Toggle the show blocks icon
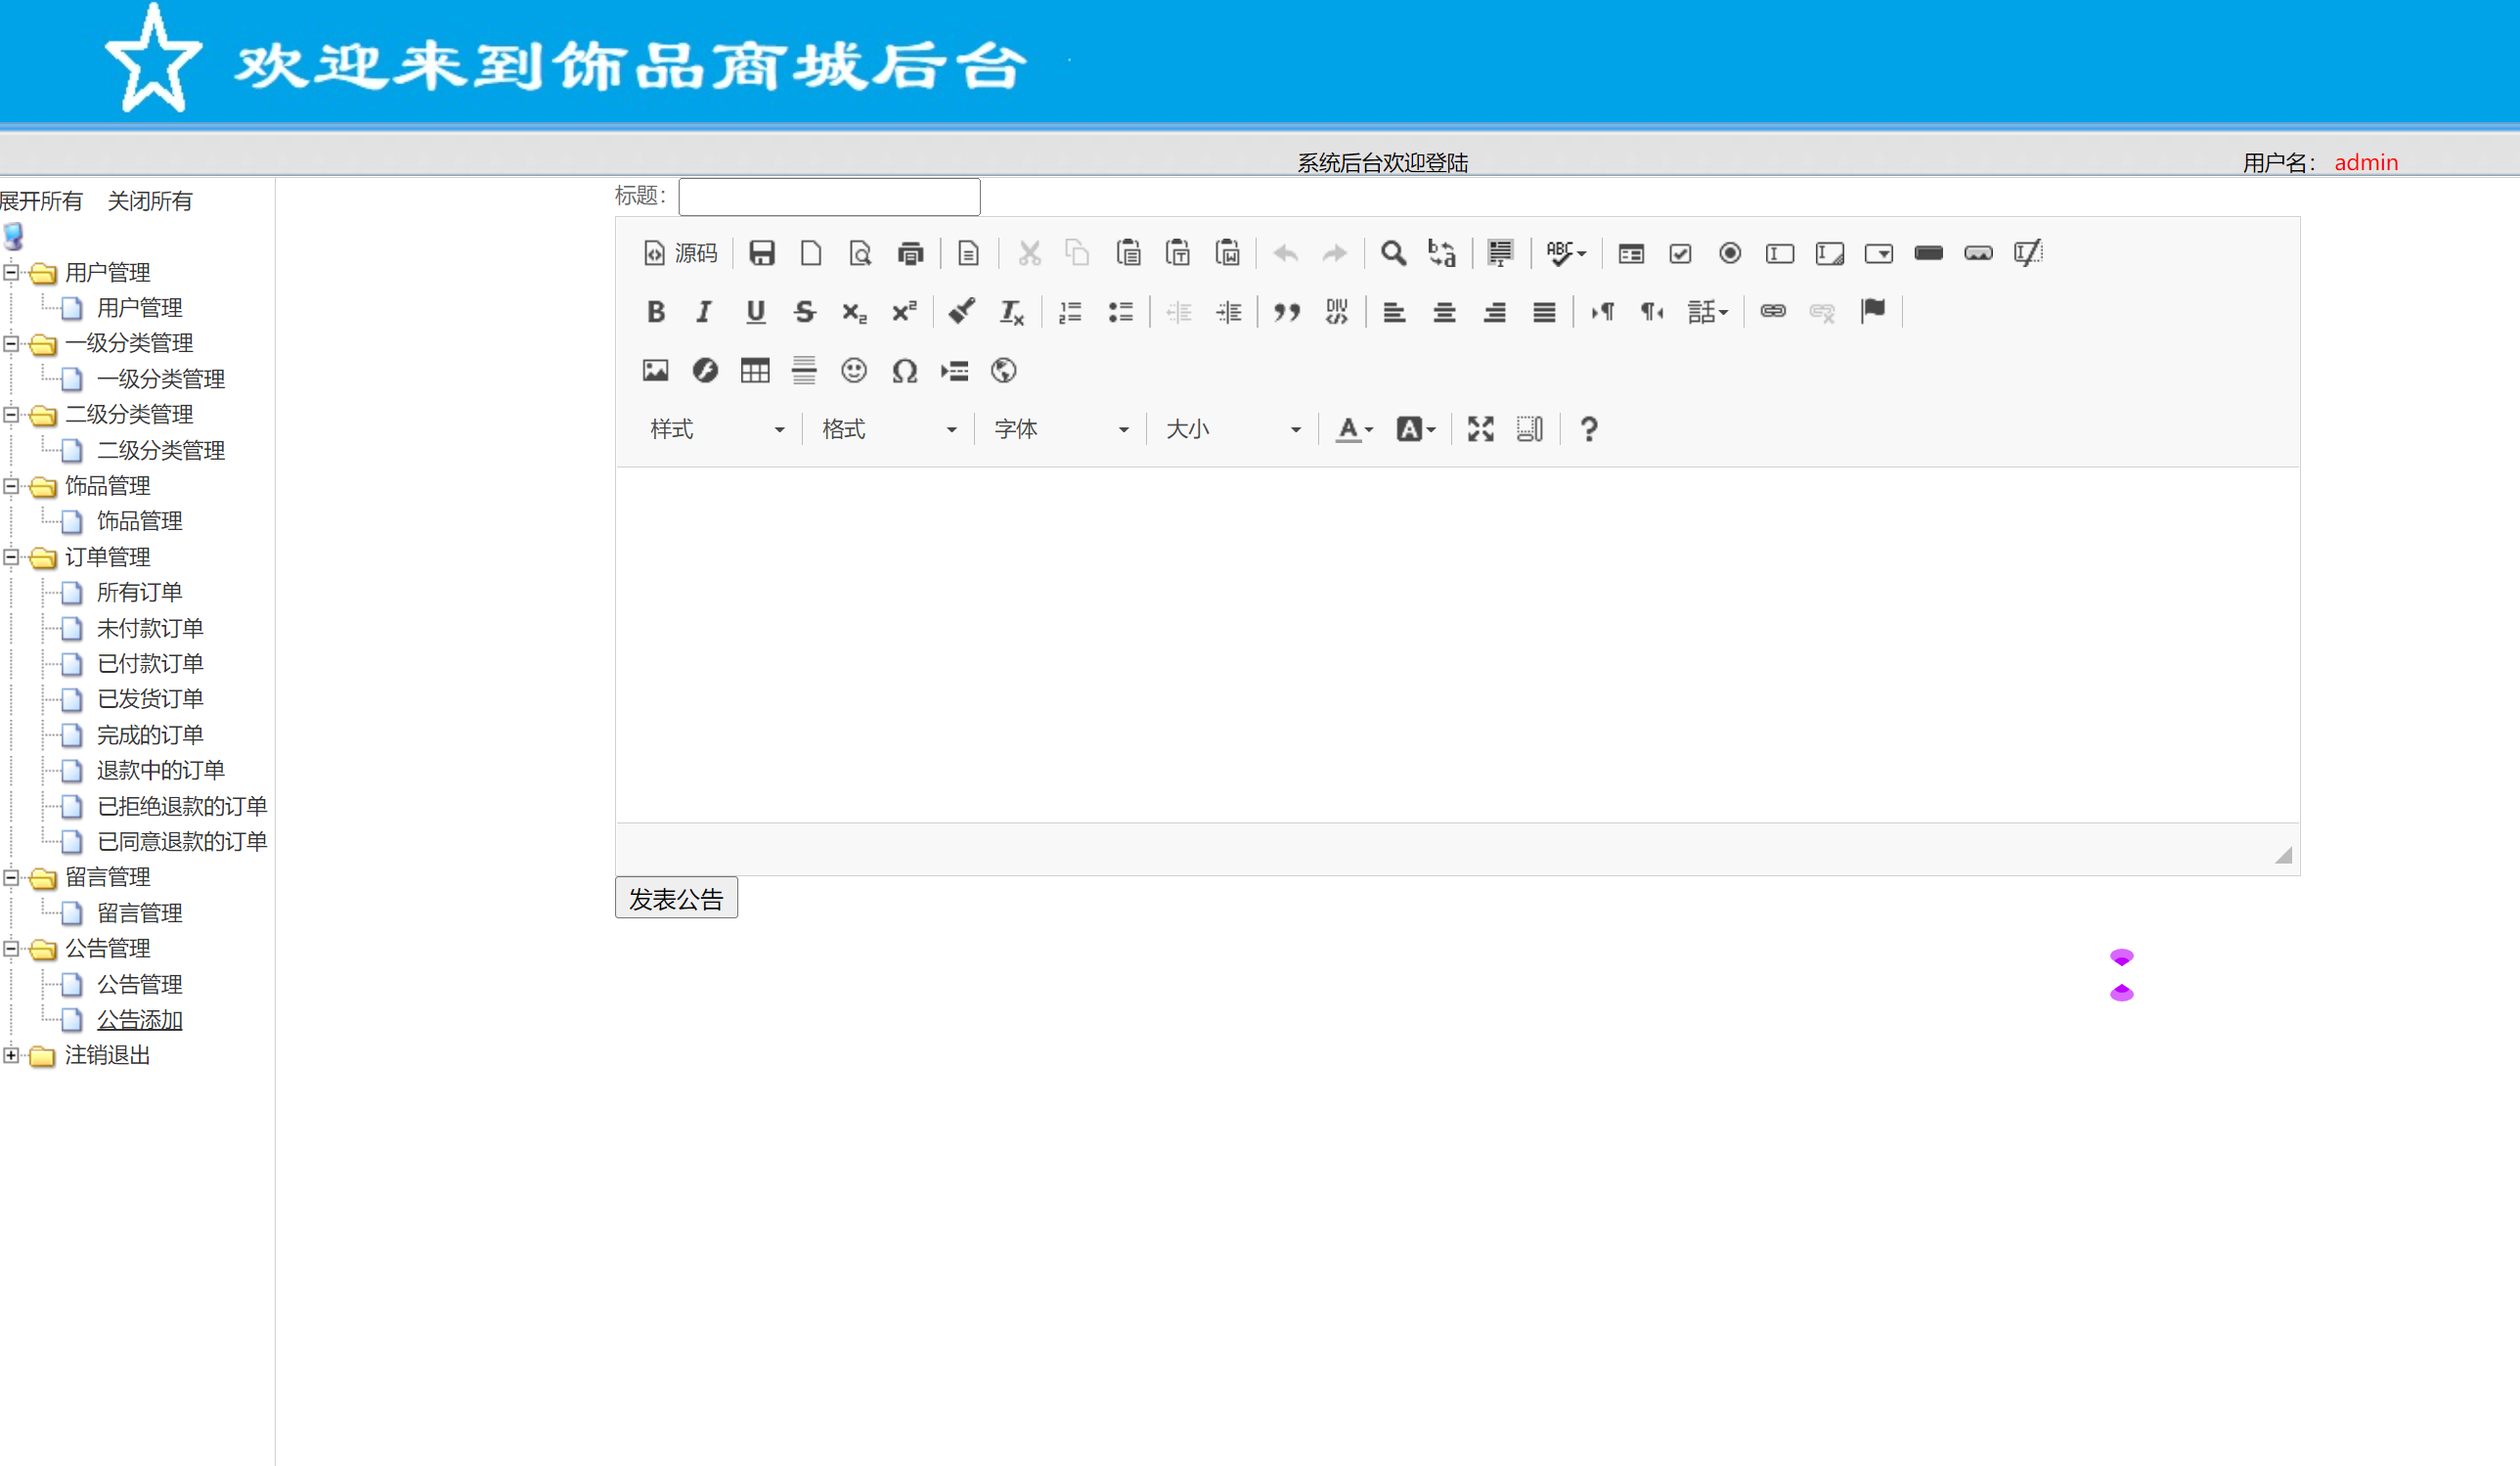Image resolution: width=2520 pixels, height=1466 pixels. pos(1529,429)
